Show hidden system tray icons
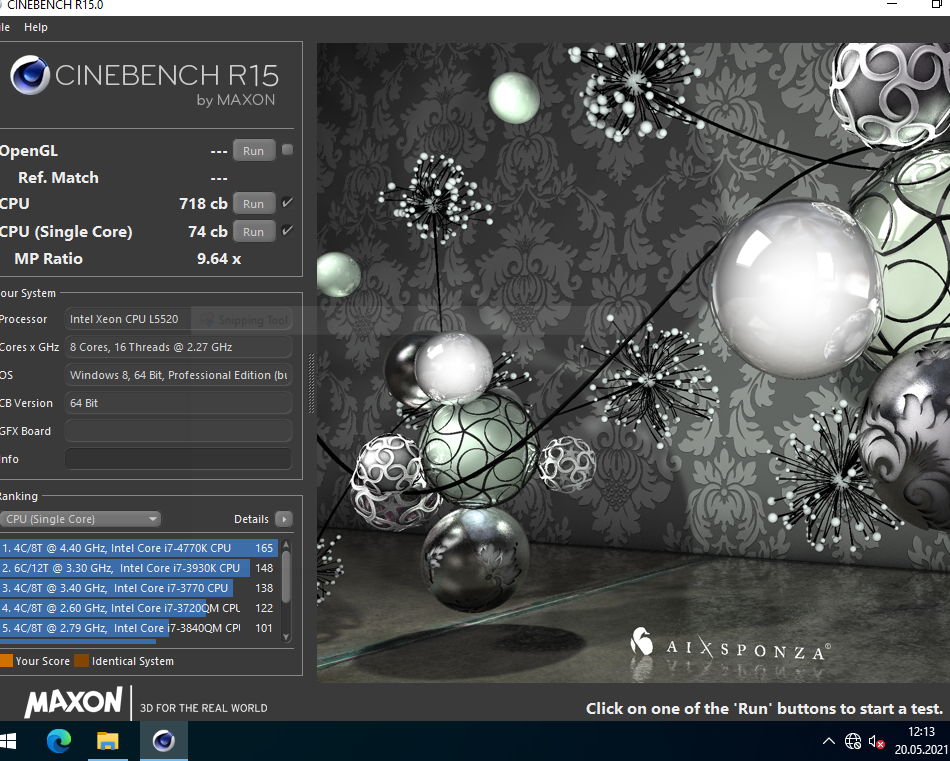950x761 pixels. 828,741
